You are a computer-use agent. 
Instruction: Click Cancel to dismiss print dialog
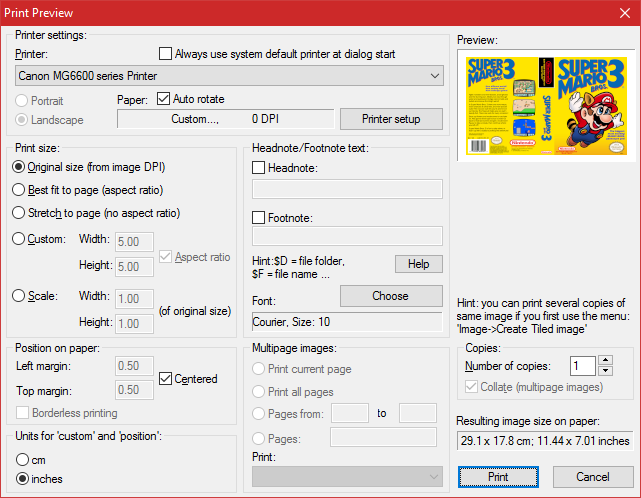(x=593, y=477)
